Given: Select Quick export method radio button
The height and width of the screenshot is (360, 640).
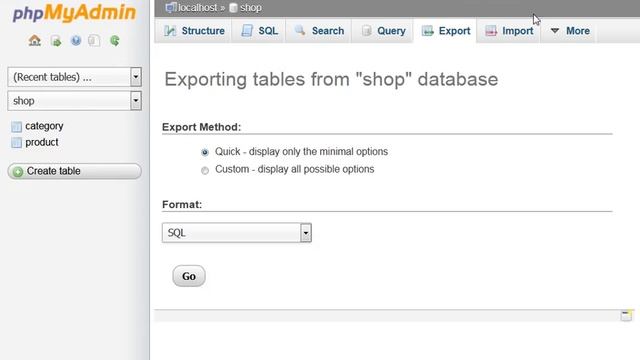Looking at the screenshot, I should tap(205, 152).
